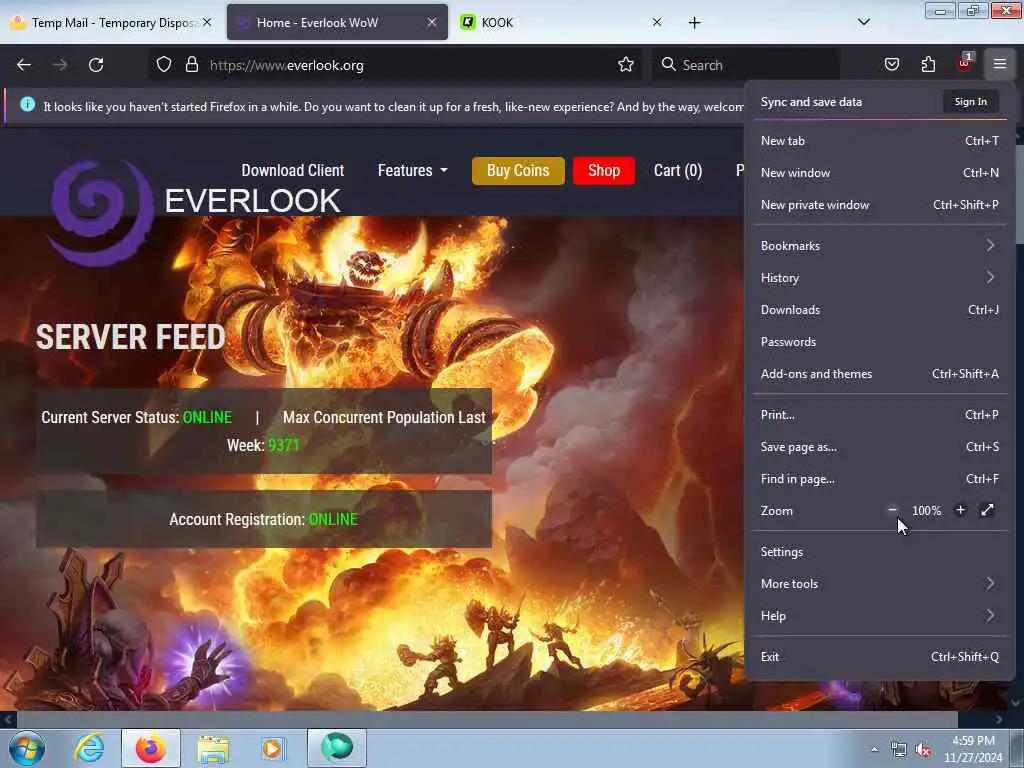Switch to the KOOK tab
Viewport: 1024px width, 768px height.
562,23
